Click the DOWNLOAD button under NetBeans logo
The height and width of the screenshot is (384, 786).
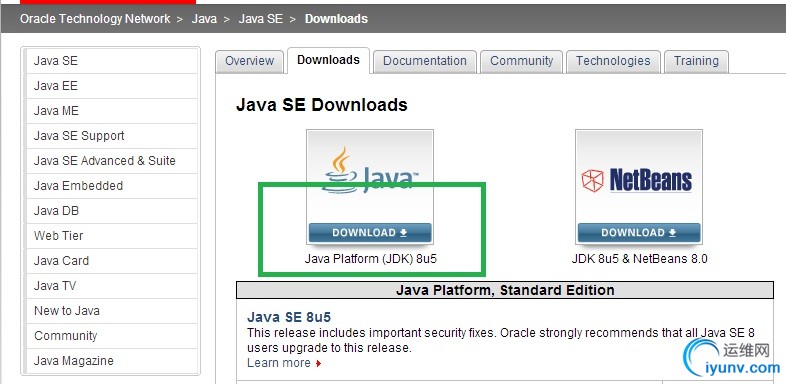[x=639, y=233]
